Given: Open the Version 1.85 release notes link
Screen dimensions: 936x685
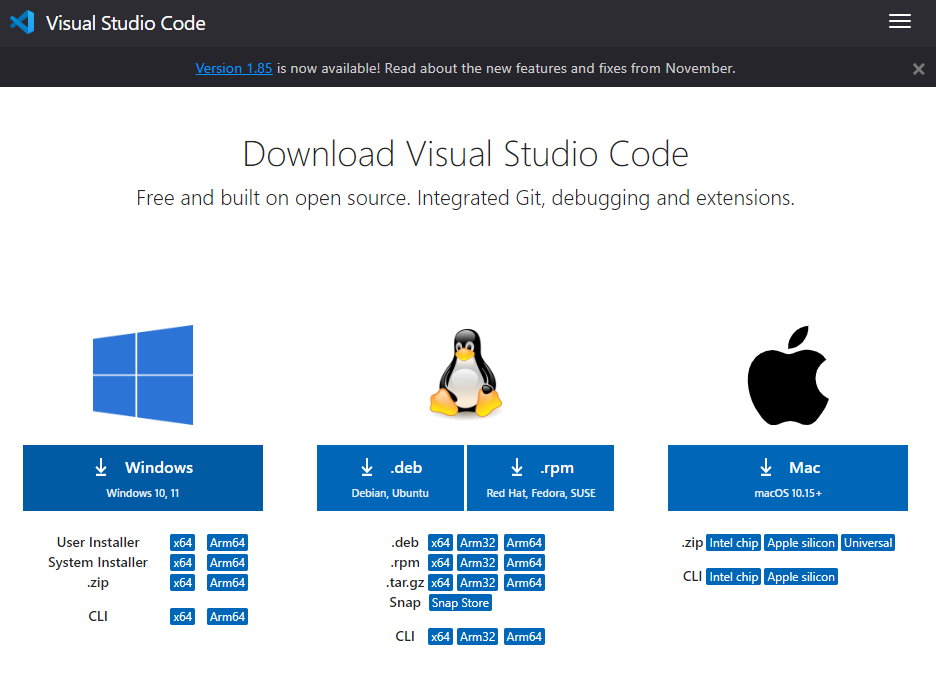Looking at the screenshot, I should click(x=234, y=68).
